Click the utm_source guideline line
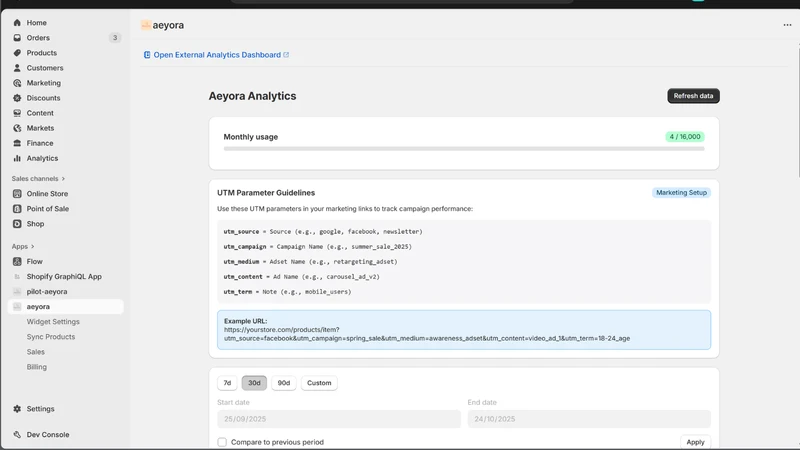Screen dimensions: 800x450 tap(323, 232)
